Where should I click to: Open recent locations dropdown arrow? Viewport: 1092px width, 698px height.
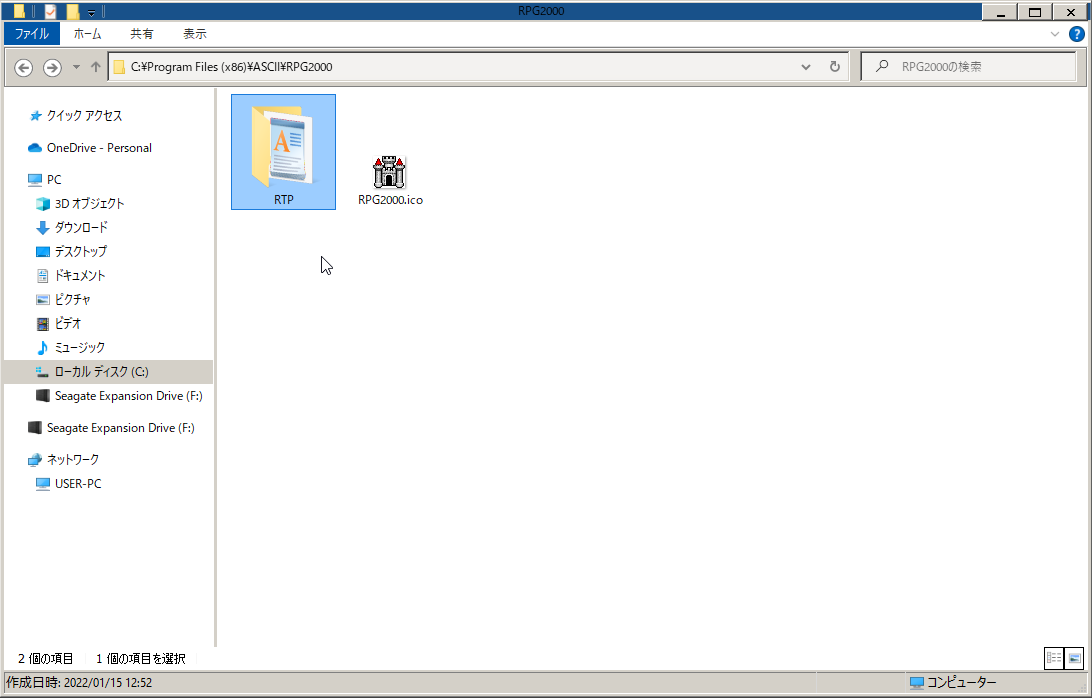click(x=76, y=67)
